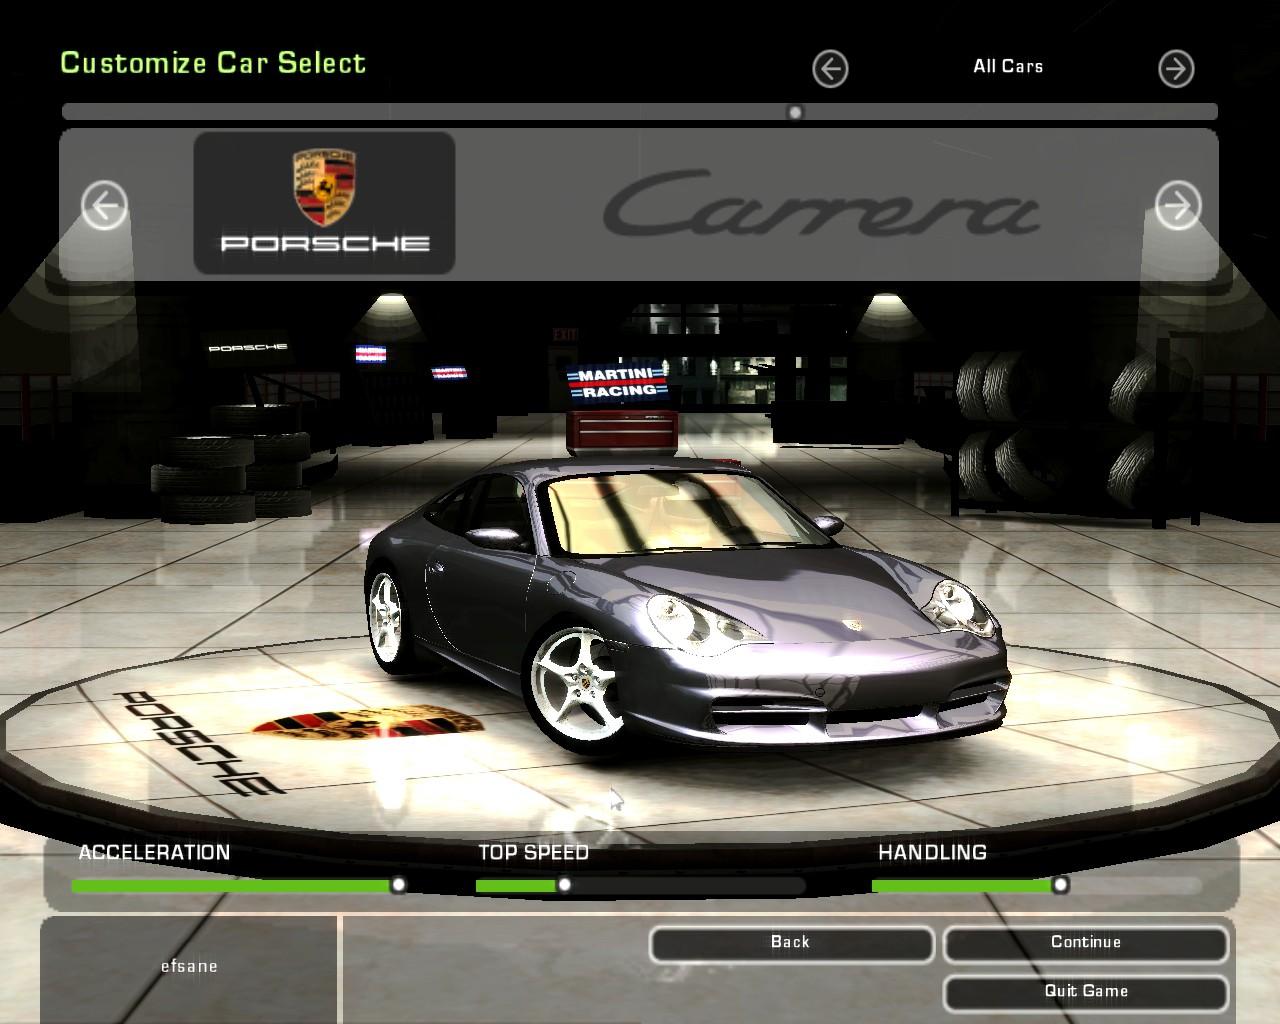Image resolution: width=1280 pixels, height=1024 pixels.
Task: Click the Handling stat bar
Action: (1037, 885)
